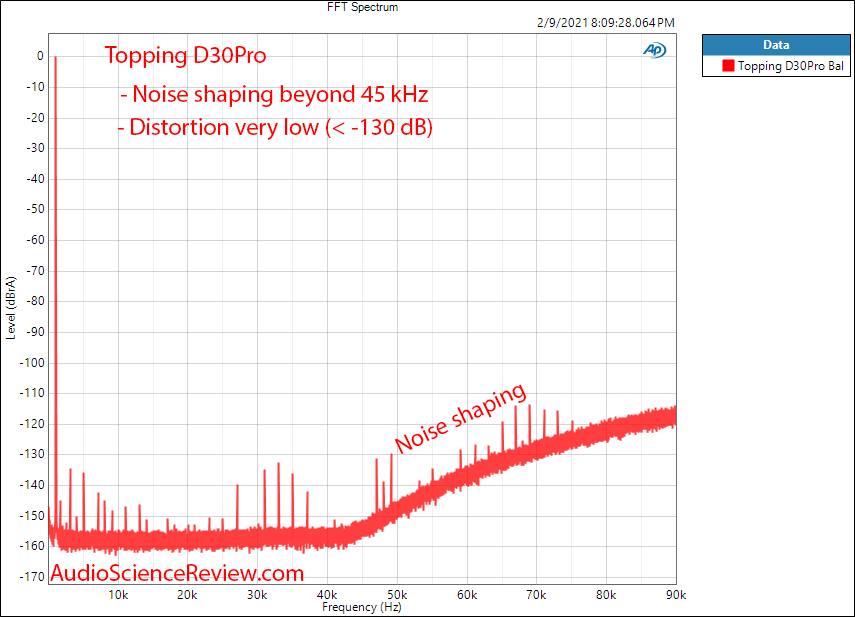
Task: Click the 60k tick on the frequency axis
Action: tap(467, 595)
